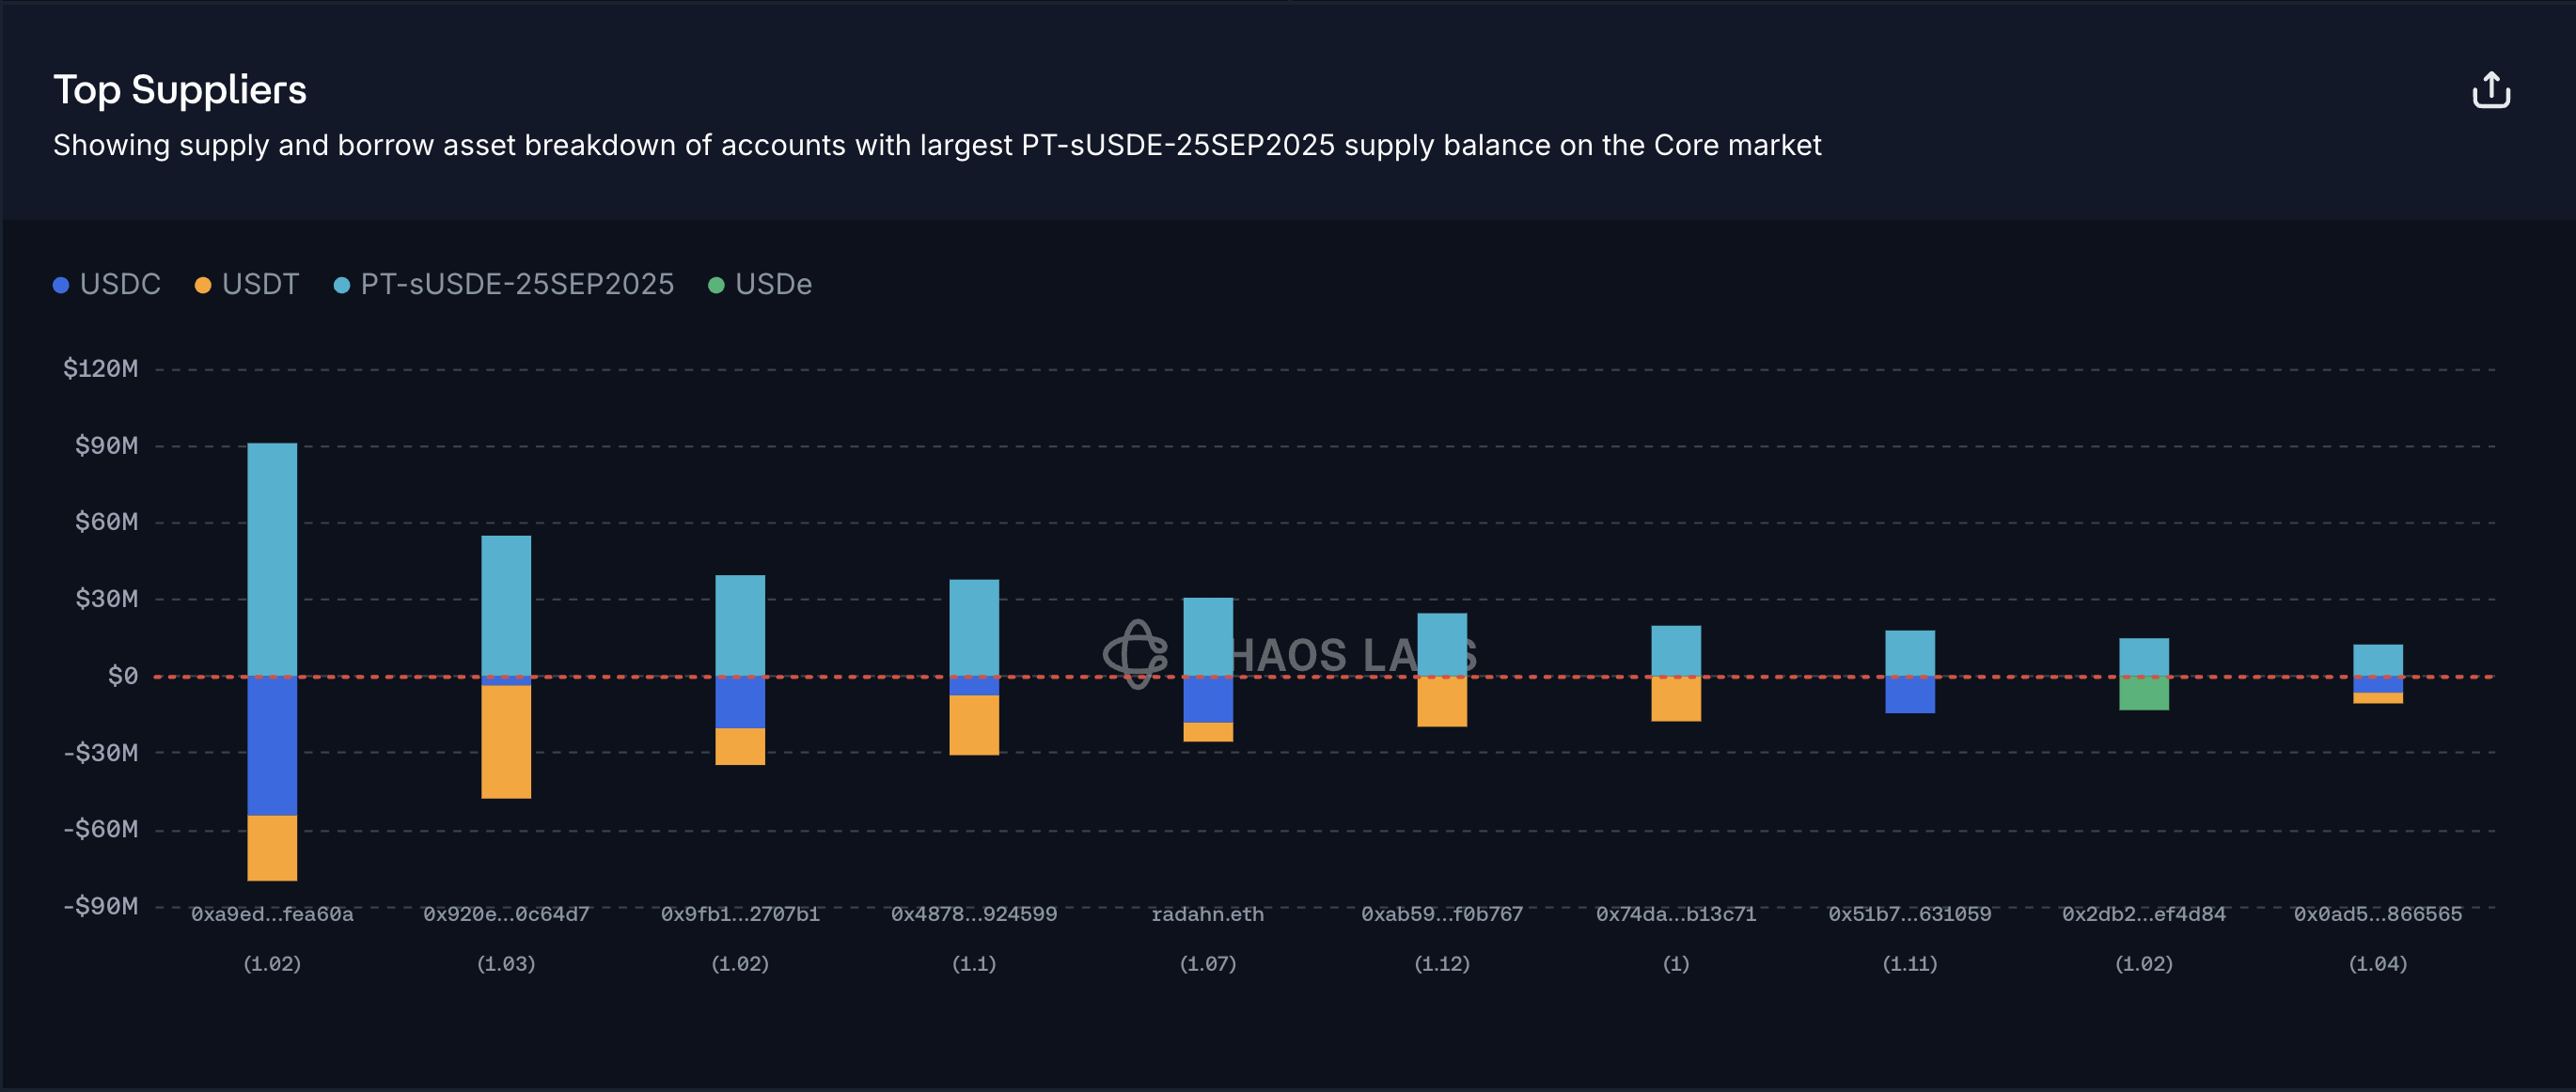Toggle the USDC legend series
Viewport: 2576px width, 1092px height.
tap(107, 285)
